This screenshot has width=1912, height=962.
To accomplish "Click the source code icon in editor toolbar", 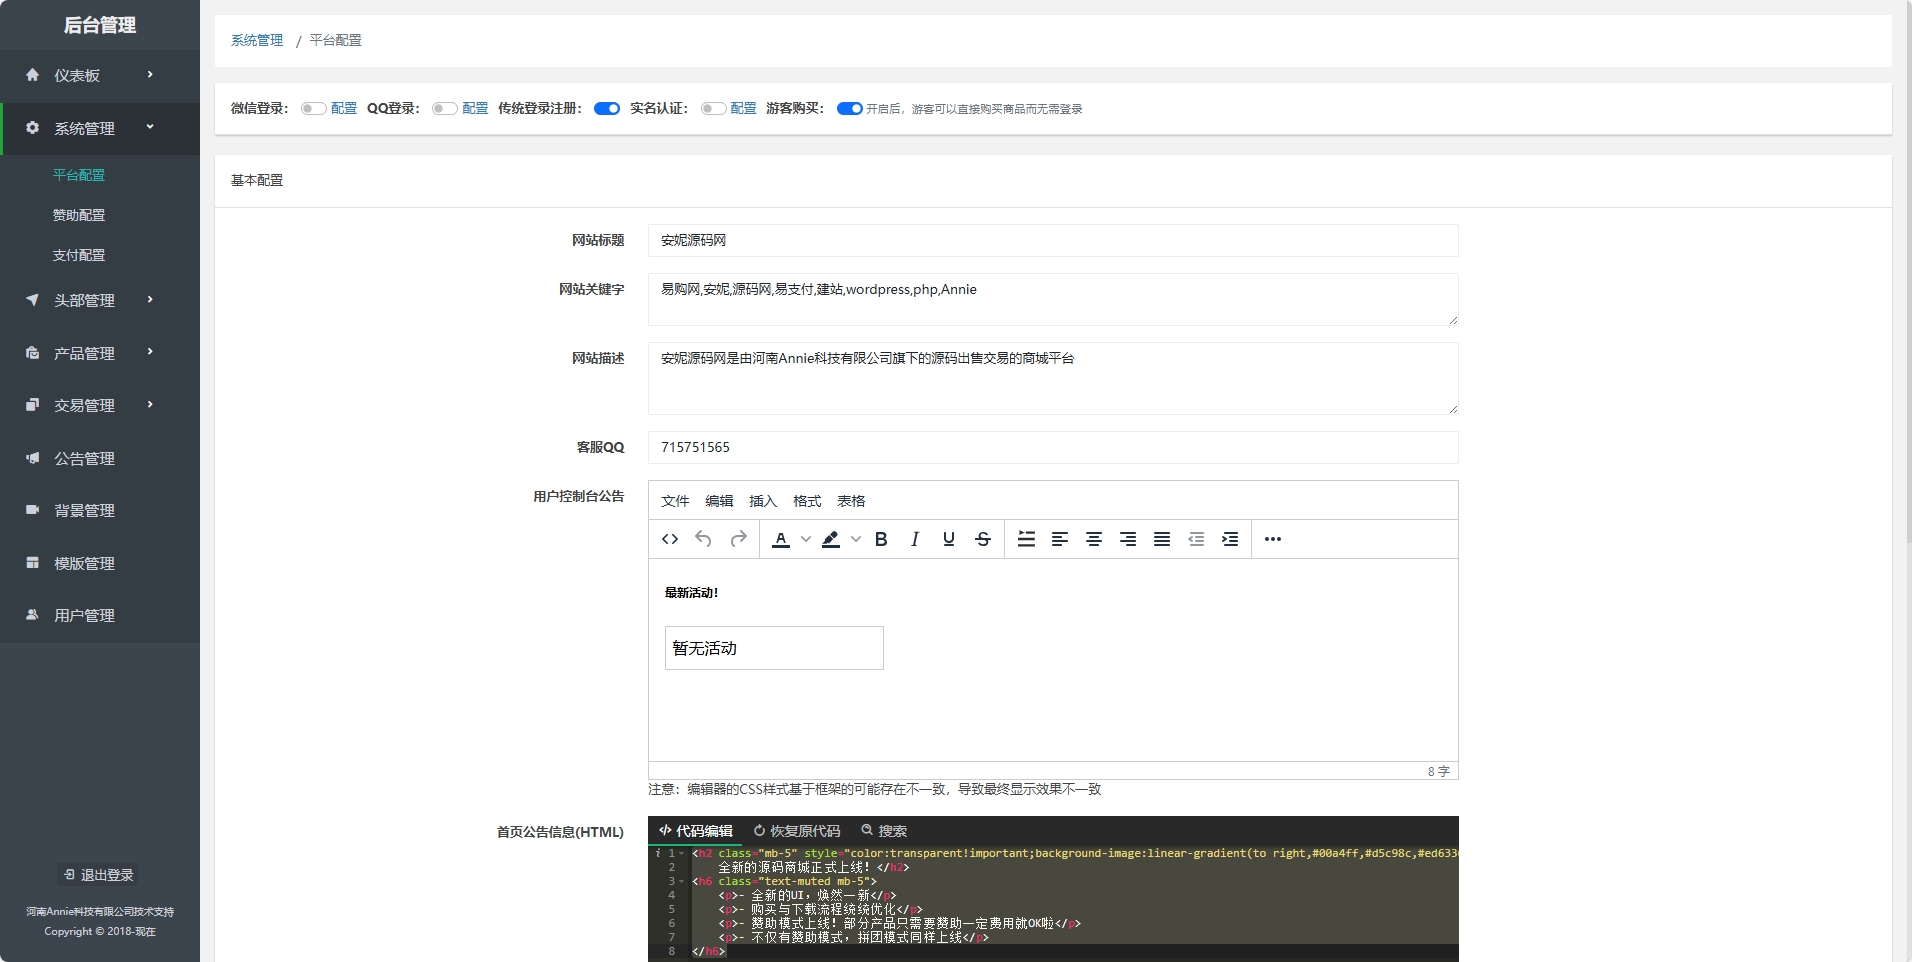I will point(670,539).
